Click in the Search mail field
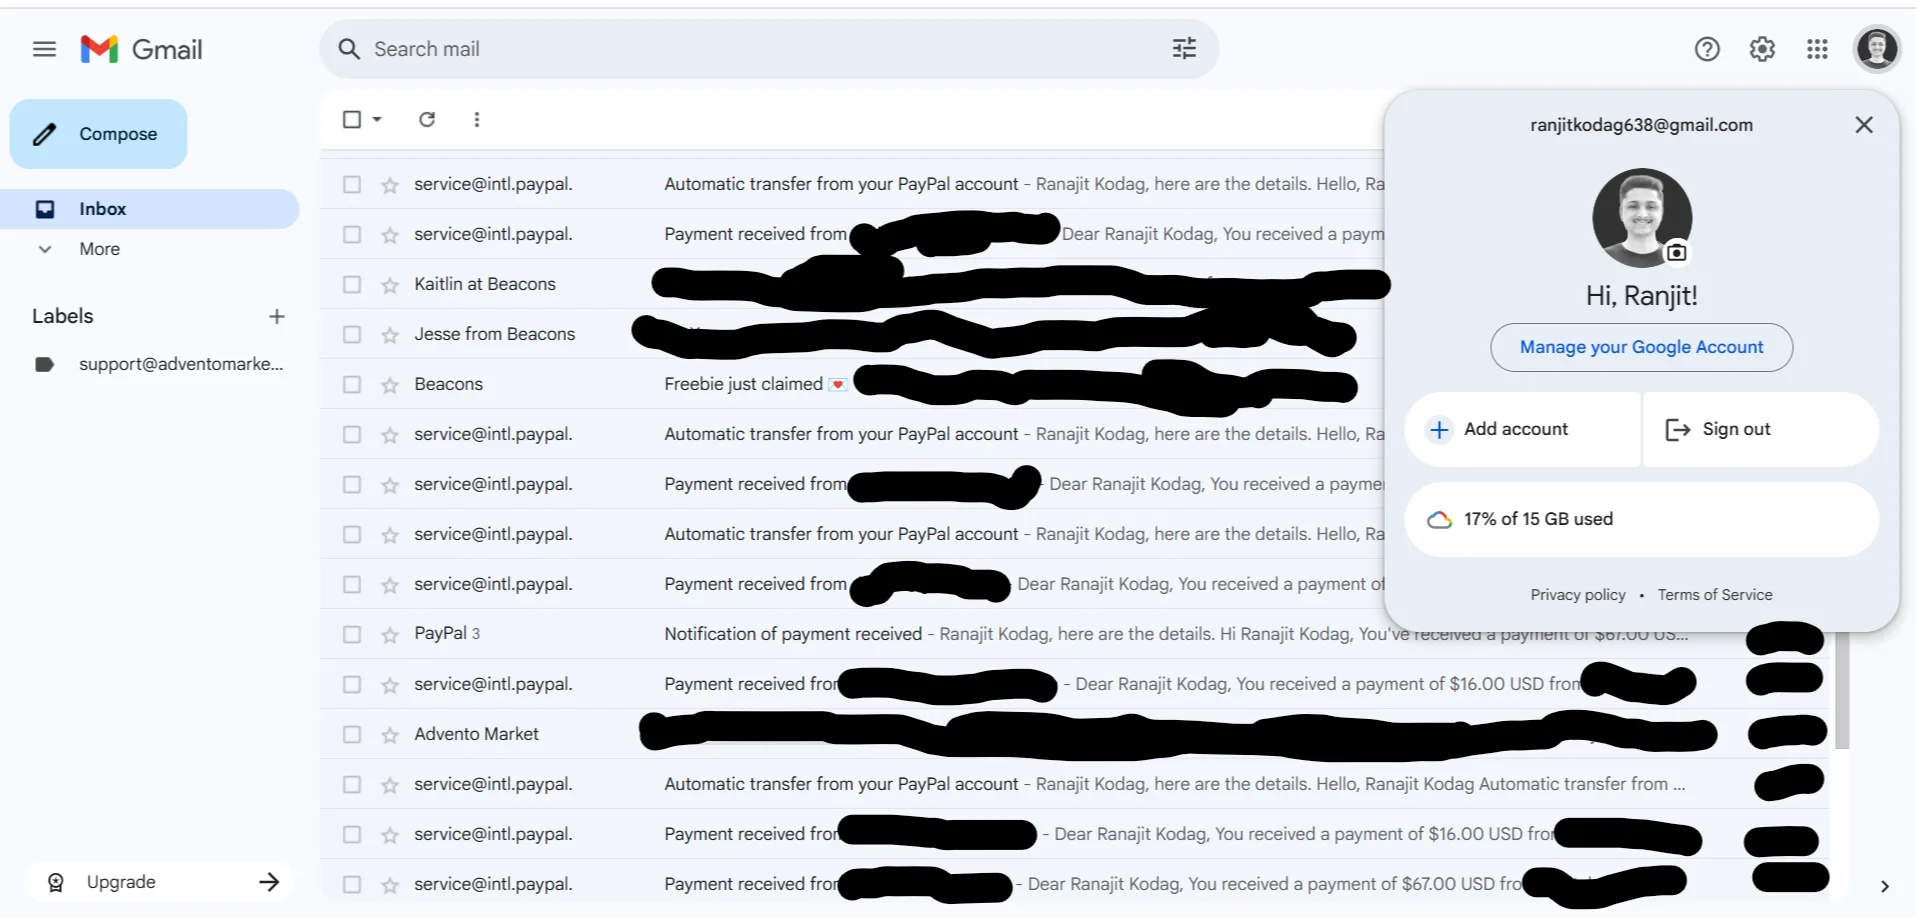Image resolution: width=1917 pixels, height=918 pixels. pyautogui.click(x=770, y=49)
